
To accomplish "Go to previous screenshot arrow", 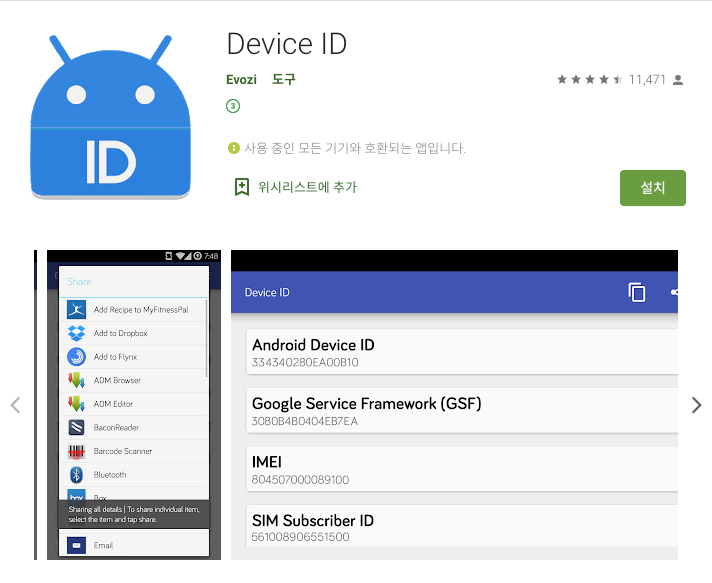I will point(16,405).
